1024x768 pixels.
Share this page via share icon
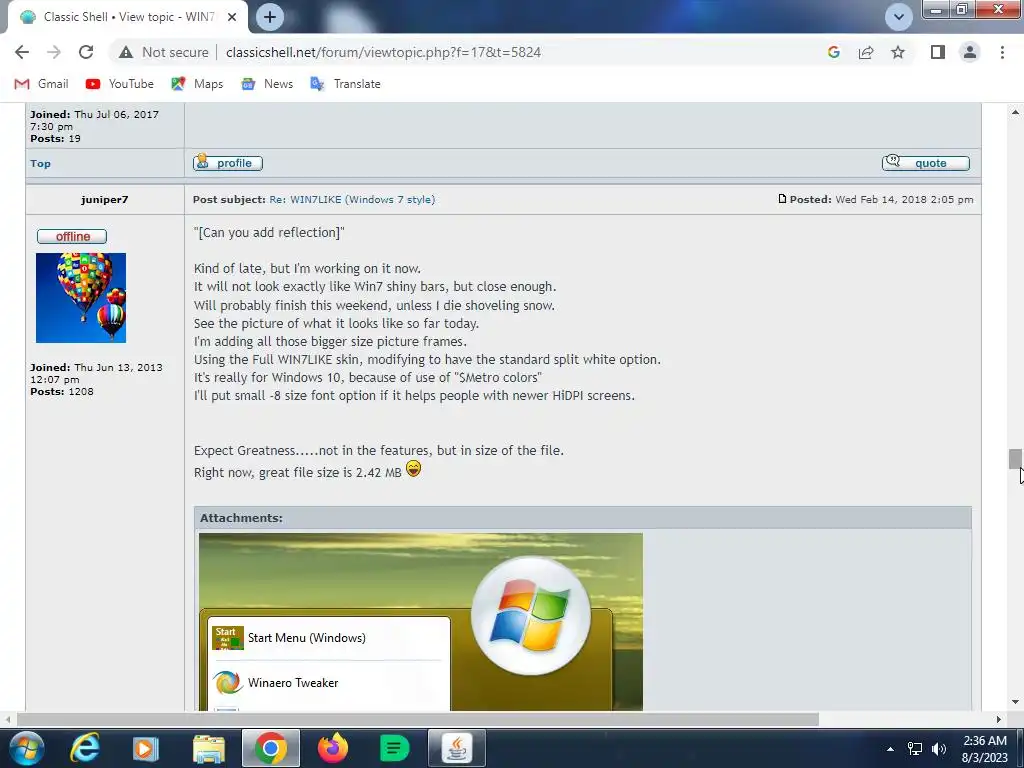(x=866, y=52)
